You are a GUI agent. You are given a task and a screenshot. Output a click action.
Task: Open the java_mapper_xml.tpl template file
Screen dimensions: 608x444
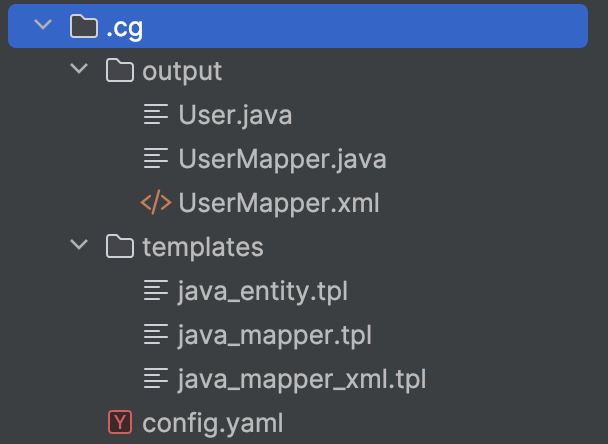tap(302, 380)
